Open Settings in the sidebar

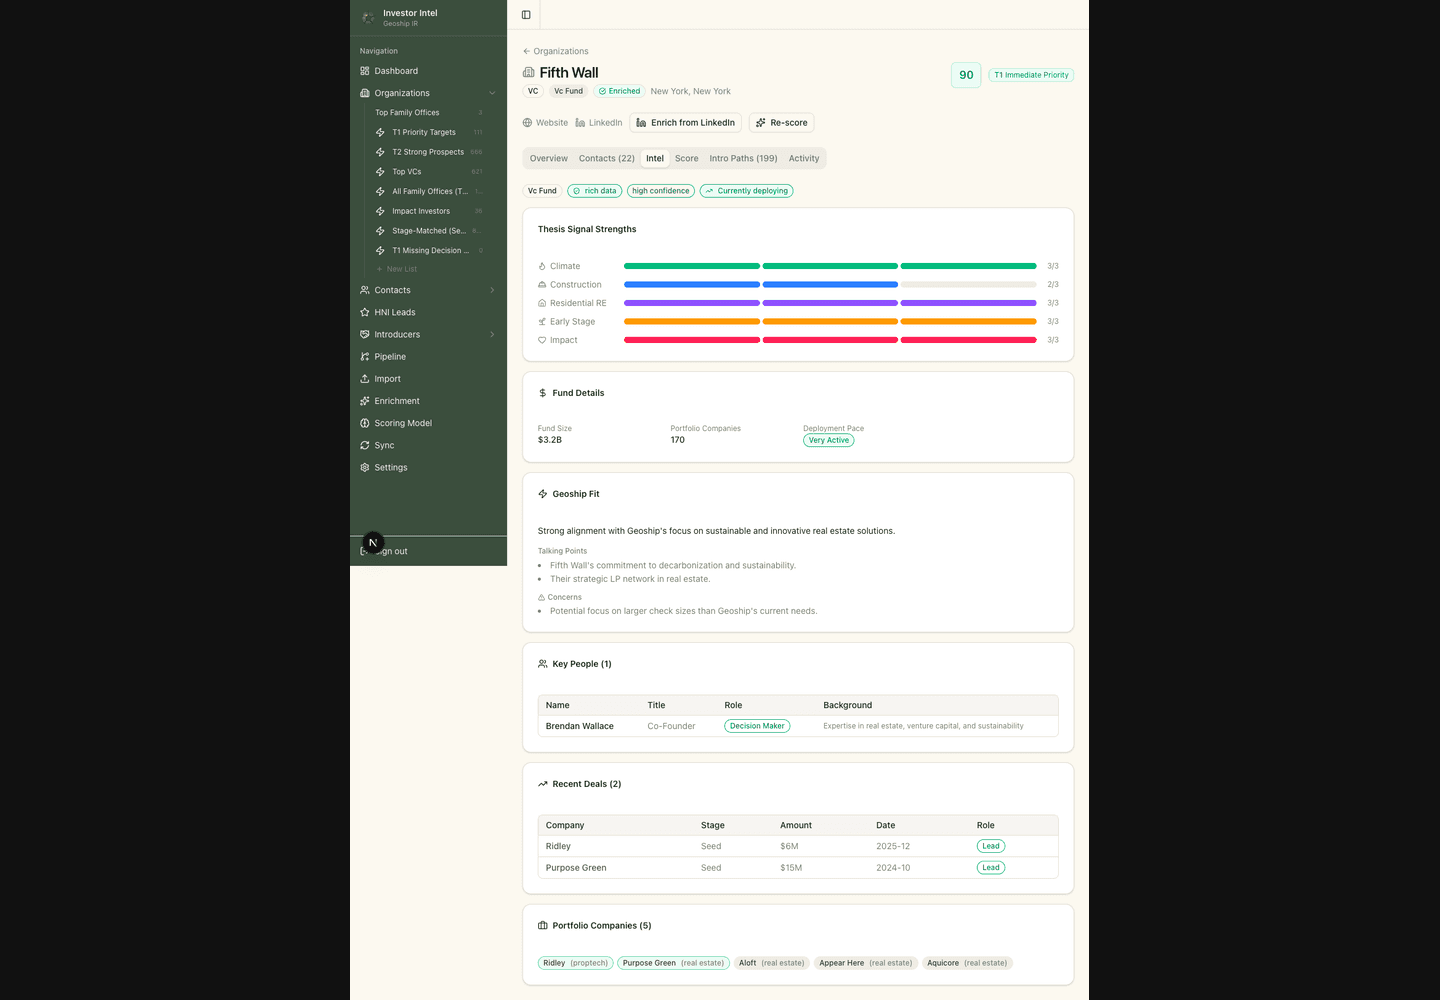[428, 467]
